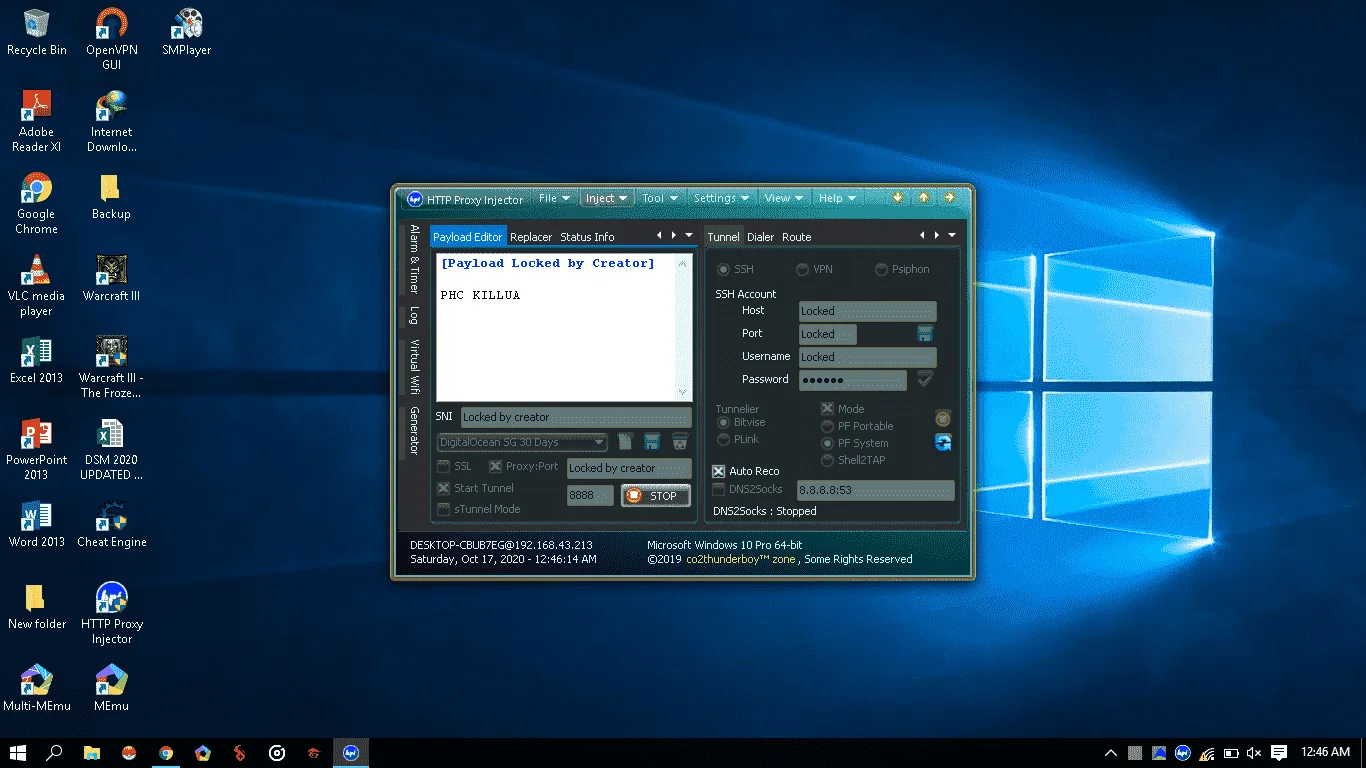The image size is (1366, 768).
Task: Switch to the Route tab
Action: click(796, 237)
